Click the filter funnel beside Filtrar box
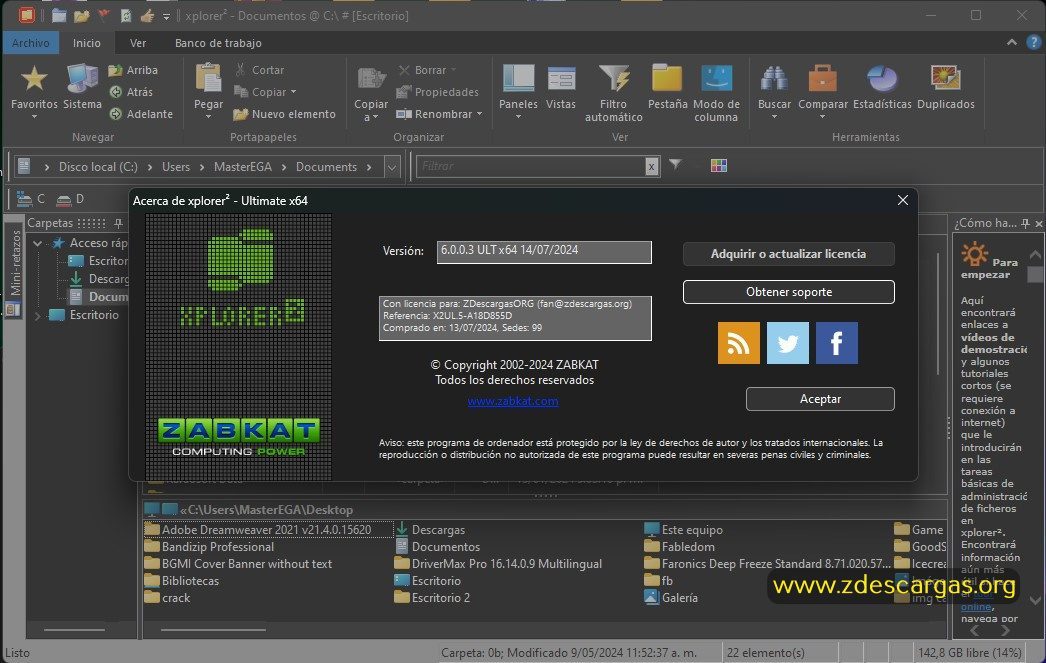Image resolution: width=1046 pixels, height=663 pixels. (x=675, y=165)
